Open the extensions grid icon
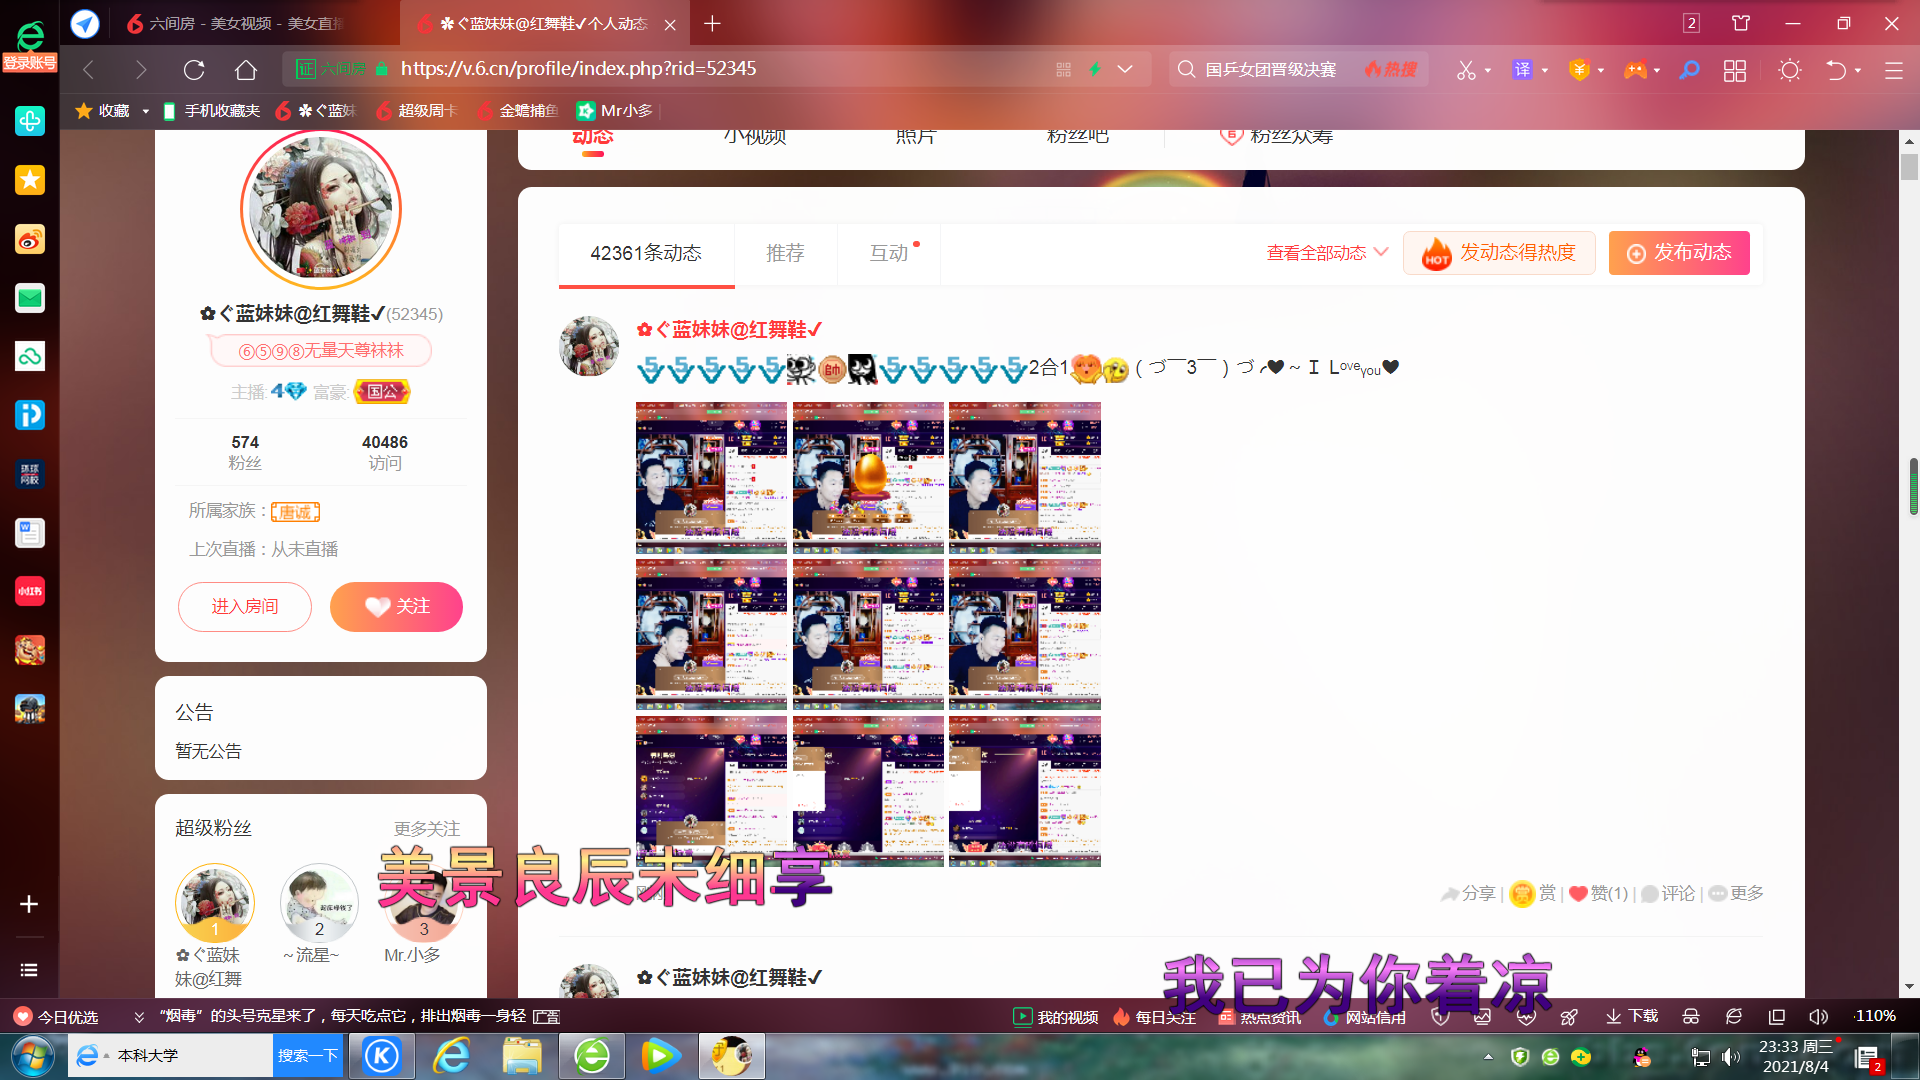 pyautogui.click(x=1735, y=70)
